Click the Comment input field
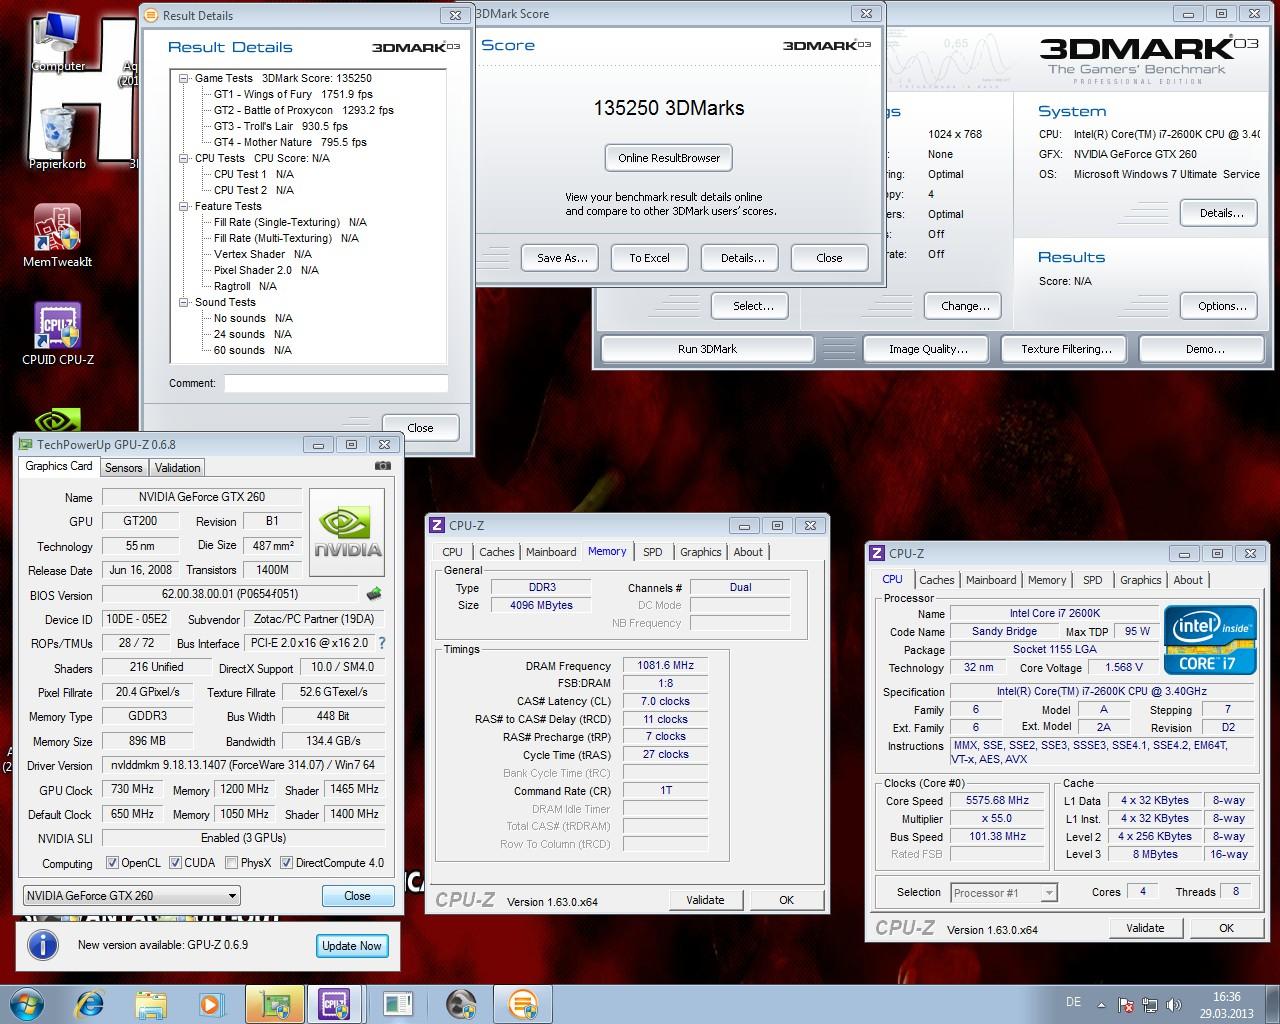Image resolution: width=1280 pixels, height=1024 pixels. 336,383
